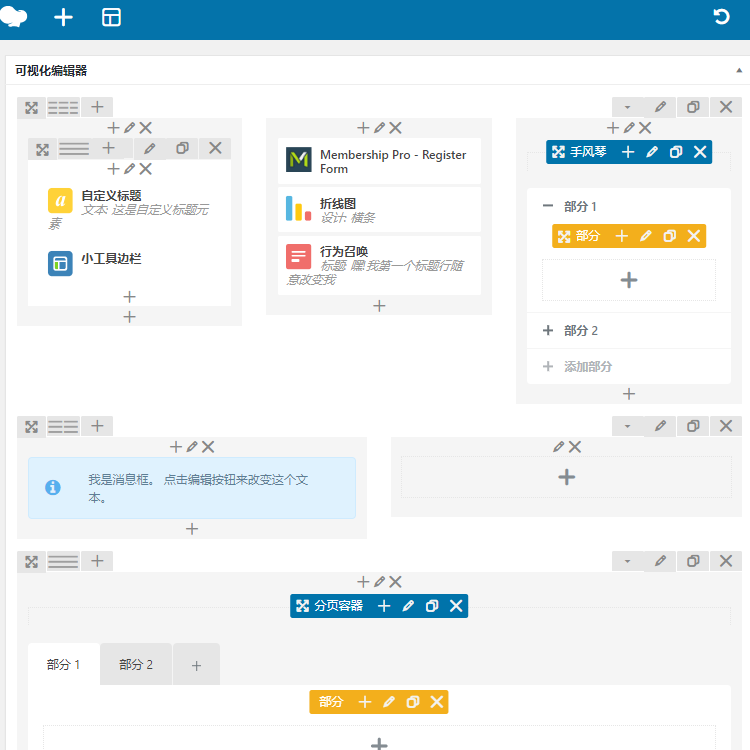Screen dimensions: 750x750
Task: Delete the column containing the message box
Action: coord(208,447)
